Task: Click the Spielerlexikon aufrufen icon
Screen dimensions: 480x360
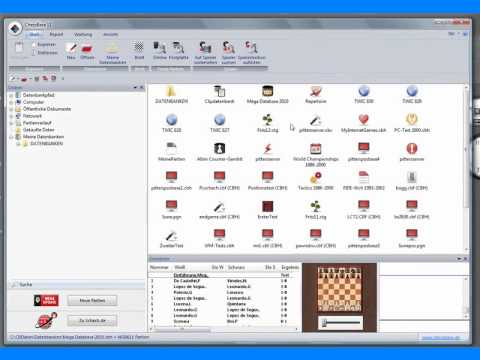Action: click(x=252, y=53)
